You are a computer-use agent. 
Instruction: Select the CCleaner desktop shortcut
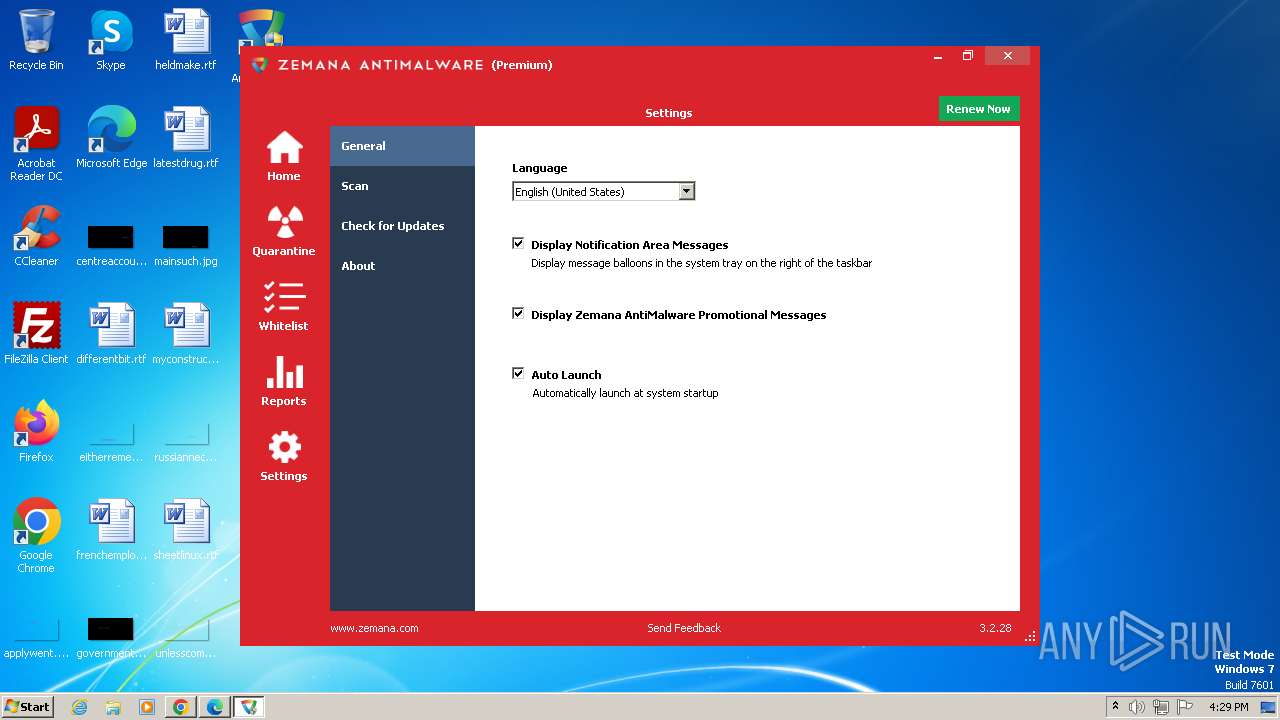[x=36, y=236]
